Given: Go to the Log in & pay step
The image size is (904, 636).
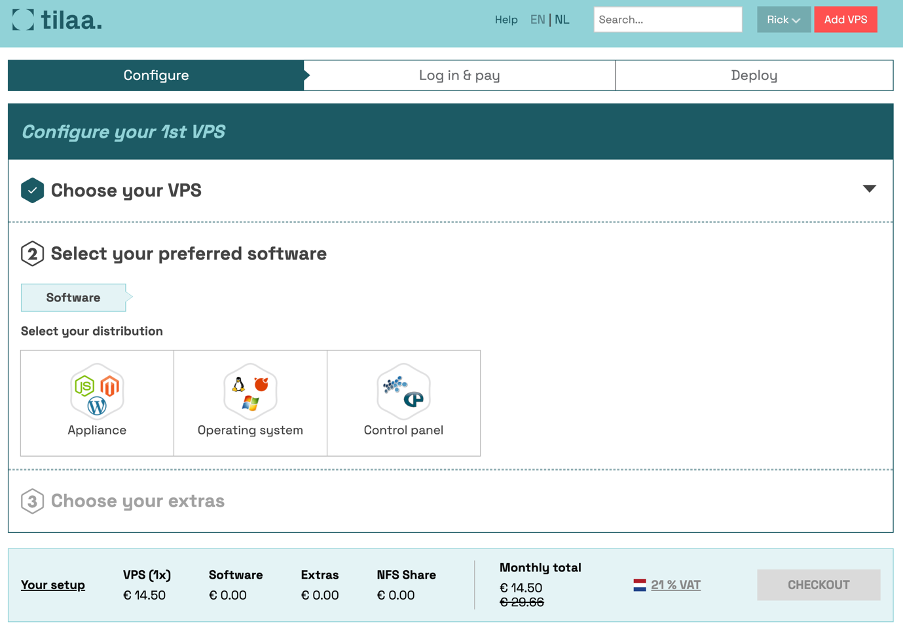Looking at the screenshot, I should [459, 76].
